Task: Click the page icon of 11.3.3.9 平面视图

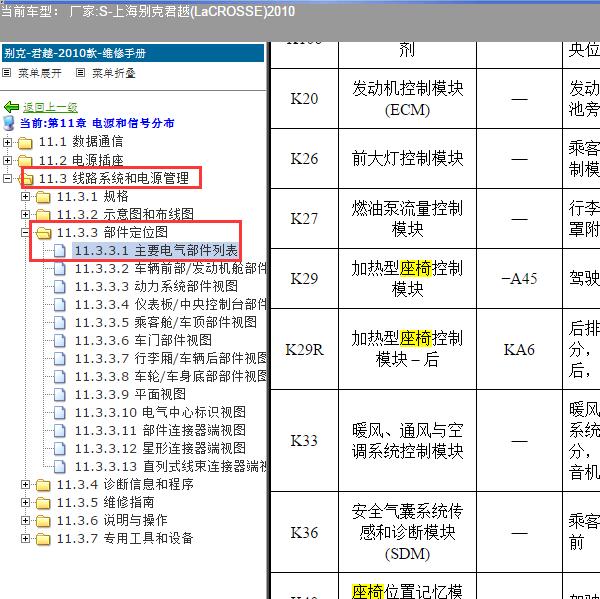Action: tap(60, 395)
